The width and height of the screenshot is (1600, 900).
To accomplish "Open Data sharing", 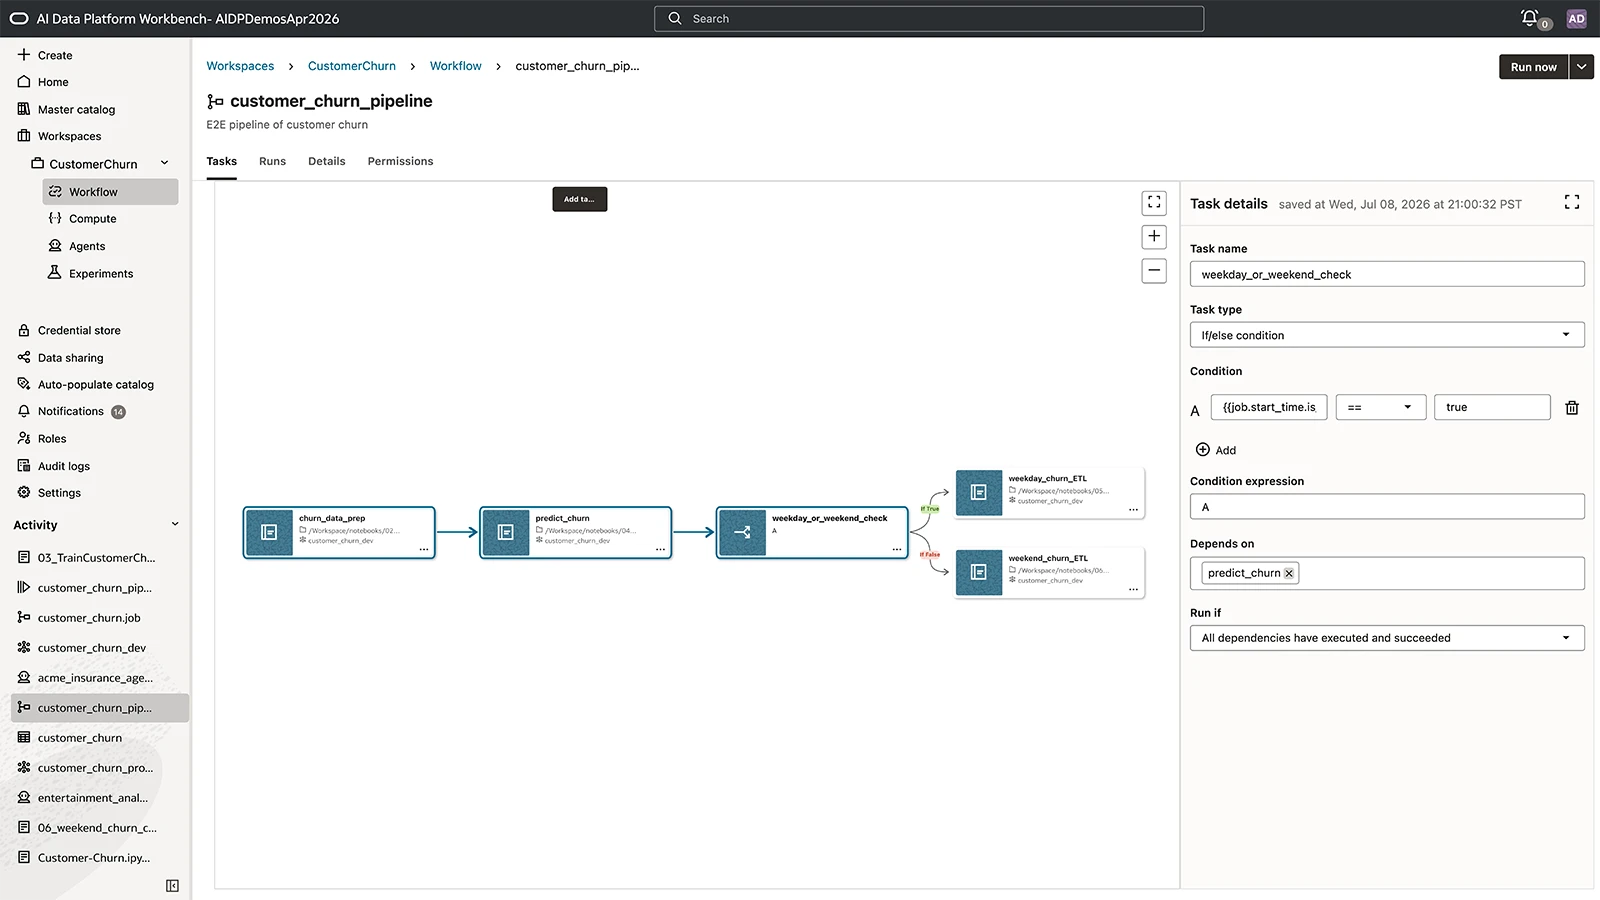I will point(70,357).
